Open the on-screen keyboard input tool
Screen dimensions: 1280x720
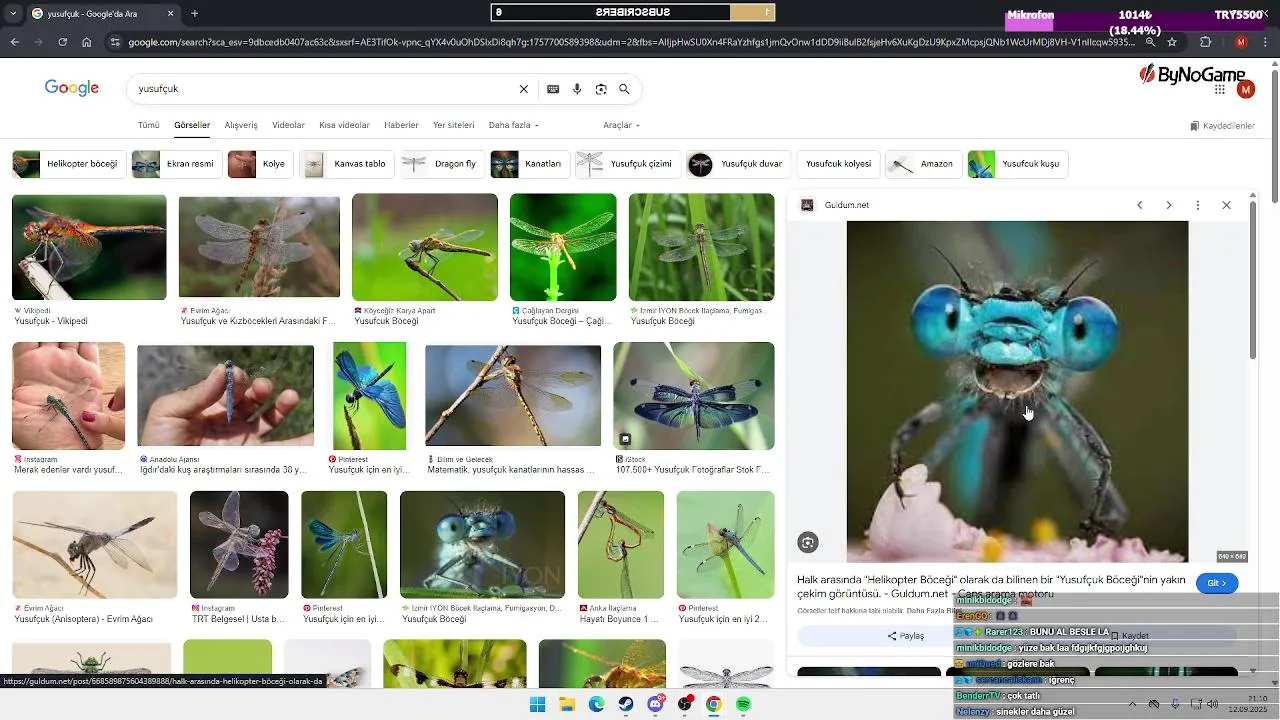553,89
